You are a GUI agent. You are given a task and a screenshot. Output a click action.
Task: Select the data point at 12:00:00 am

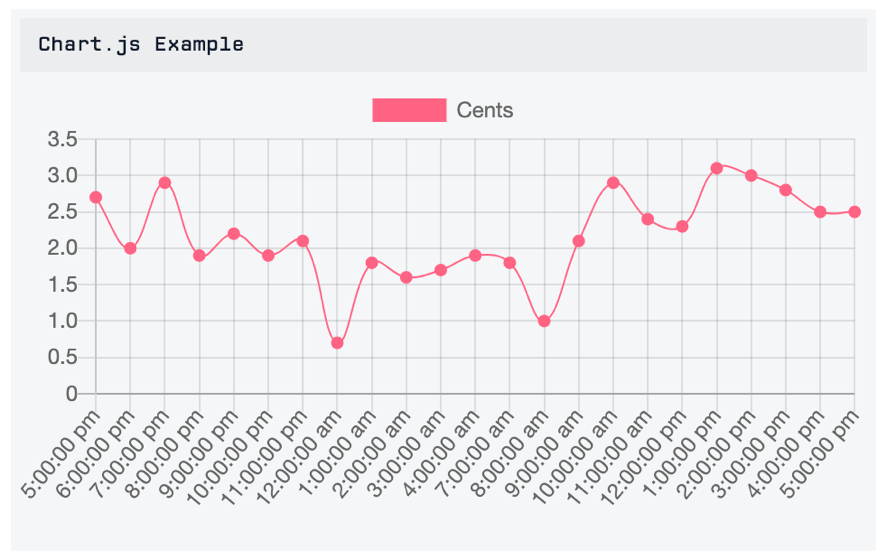click(337, 343)
